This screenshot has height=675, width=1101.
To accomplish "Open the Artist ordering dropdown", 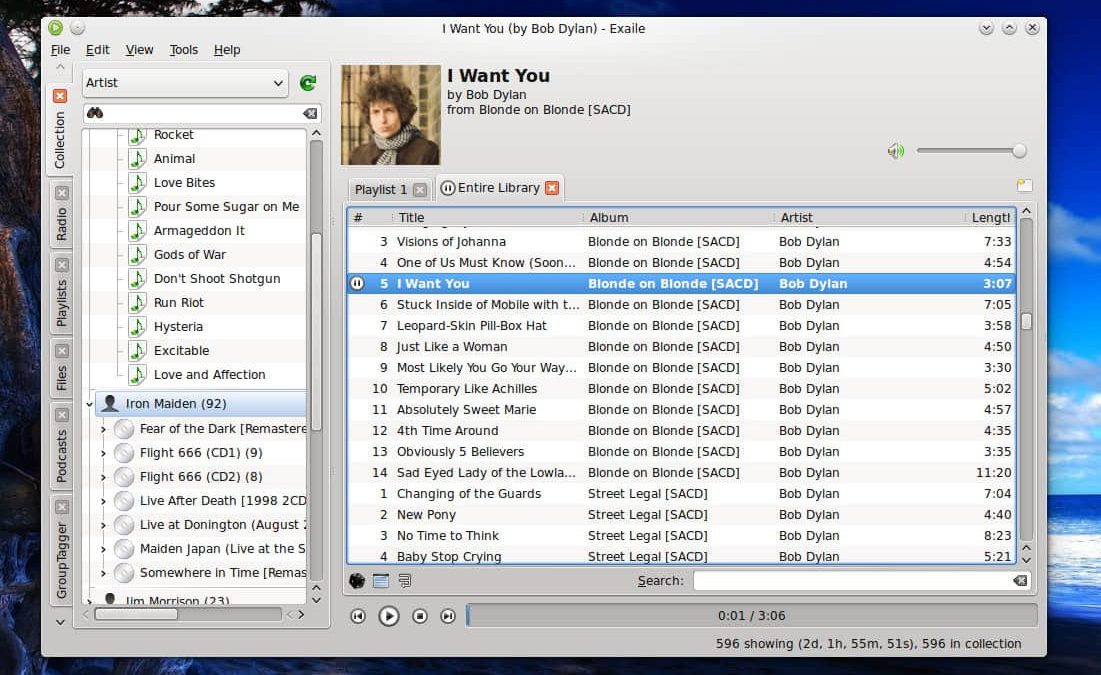I will [185, 83].
